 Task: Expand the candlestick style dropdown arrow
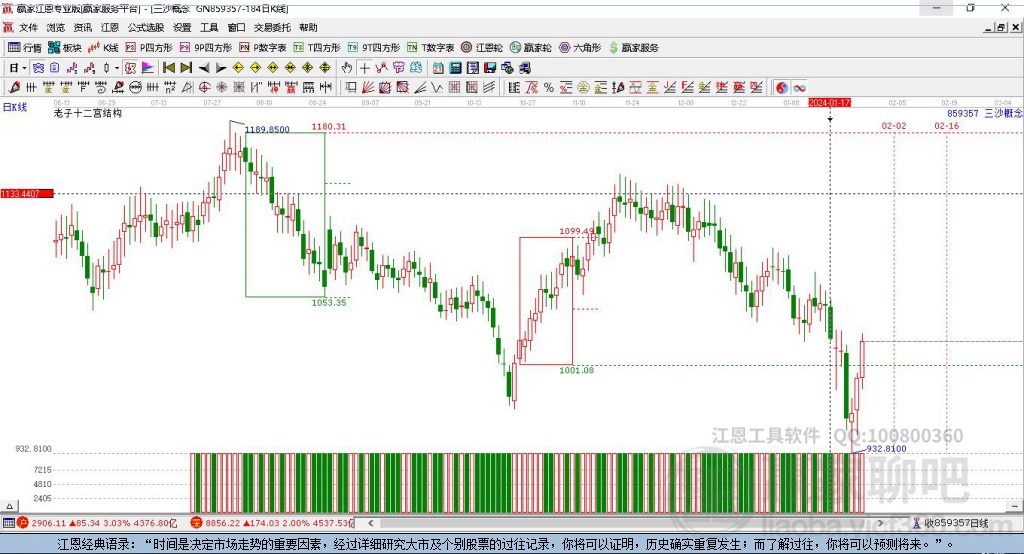click(117, 68)
